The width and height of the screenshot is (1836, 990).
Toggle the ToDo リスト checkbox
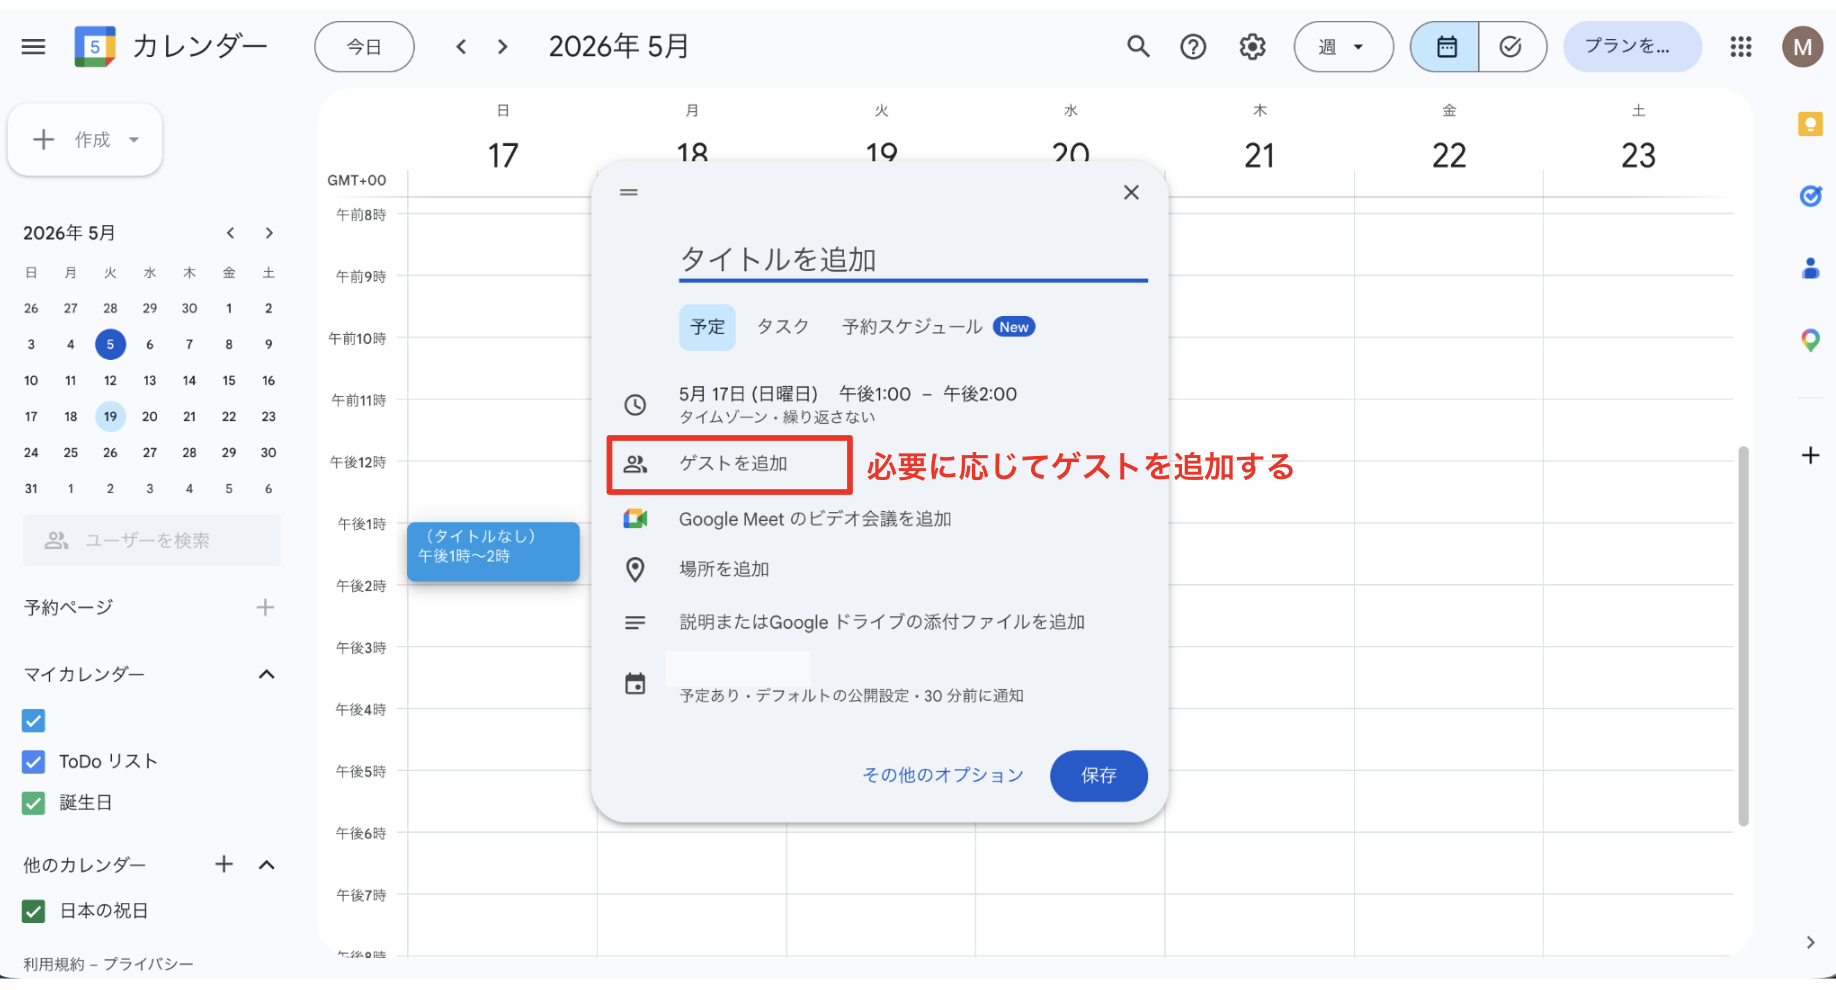[33, 762]
